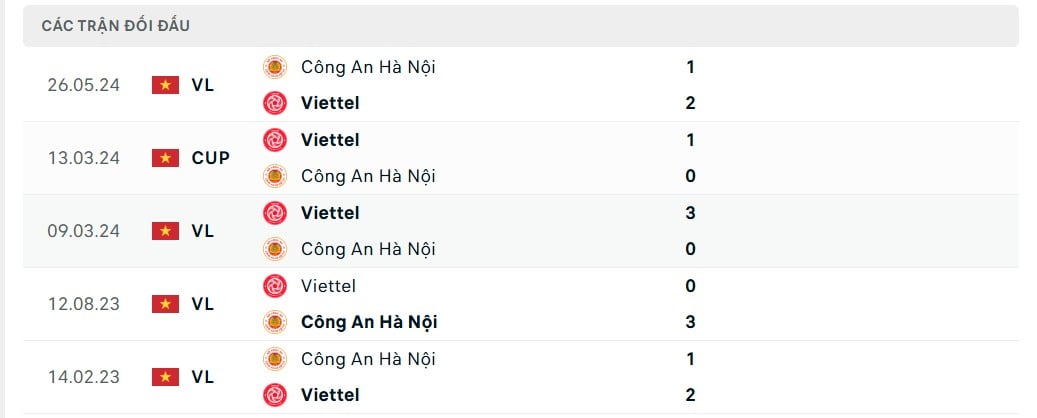The height and width of the screenshot is (418, 1037).
Task: Click Vietnam flag beside CUP label
Action: tap(165, 158)
